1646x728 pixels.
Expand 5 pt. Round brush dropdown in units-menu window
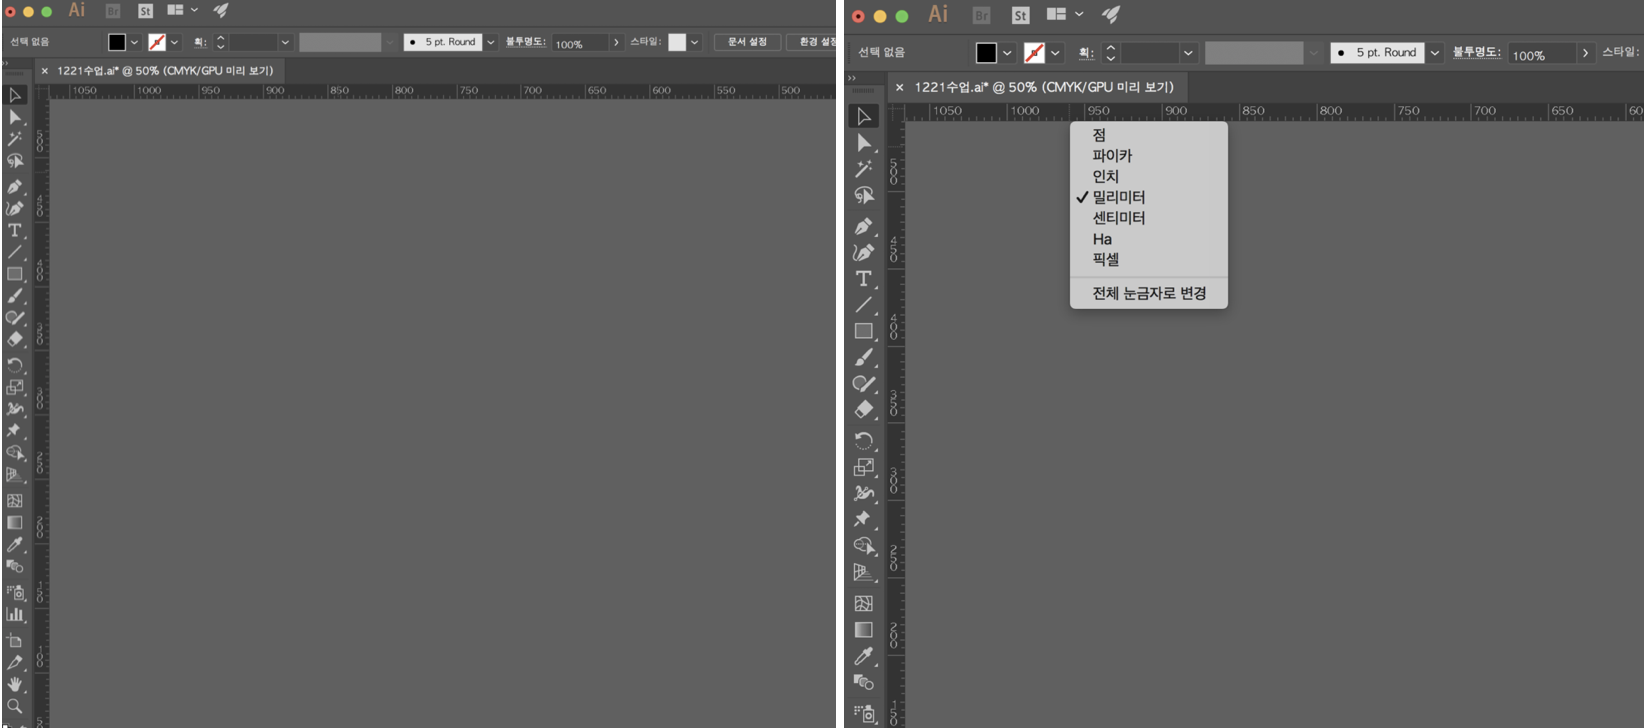click(1435, 53)
